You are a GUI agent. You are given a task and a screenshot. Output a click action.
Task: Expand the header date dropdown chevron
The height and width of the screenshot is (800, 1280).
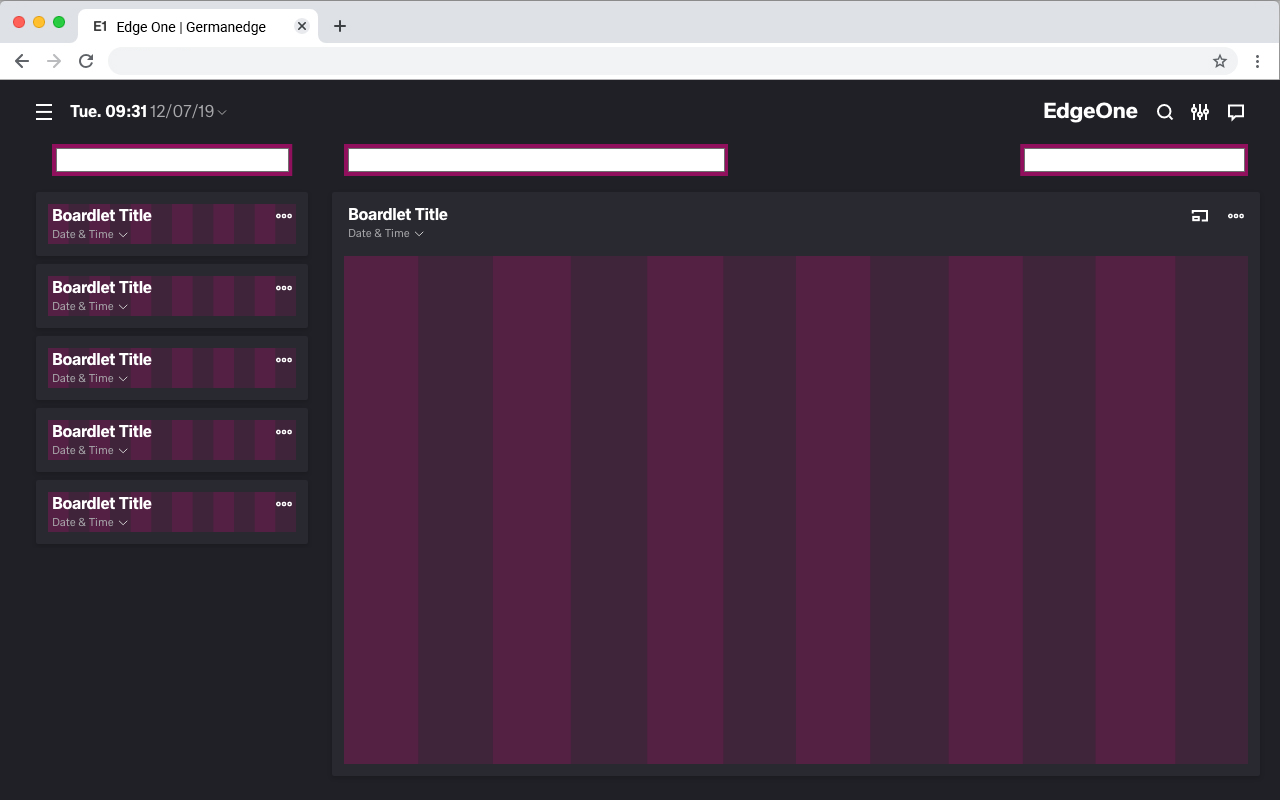tap(222, 112)
